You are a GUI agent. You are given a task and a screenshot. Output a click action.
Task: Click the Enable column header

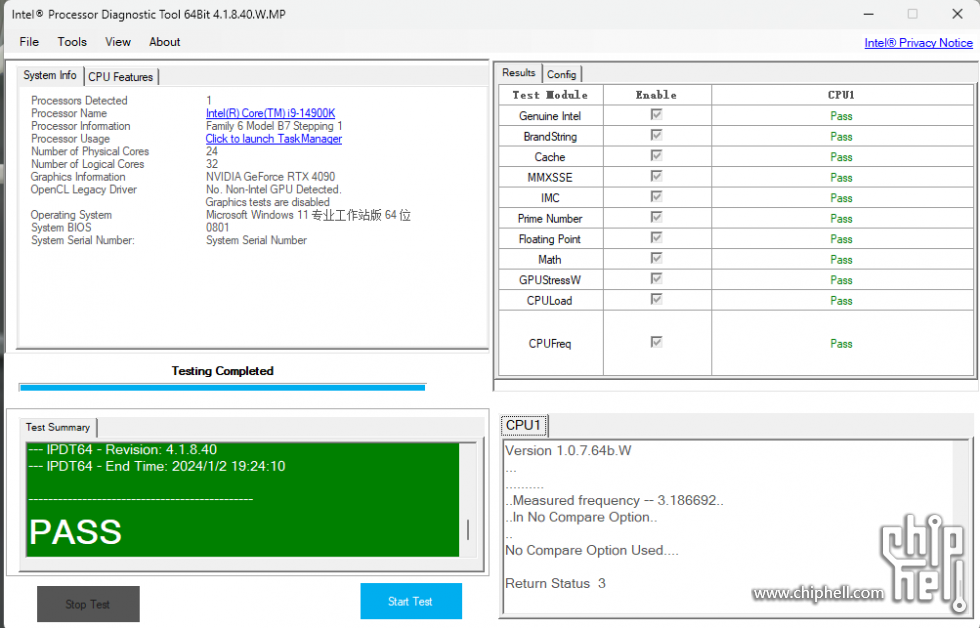pyautogui.click(x=656, y=95)
